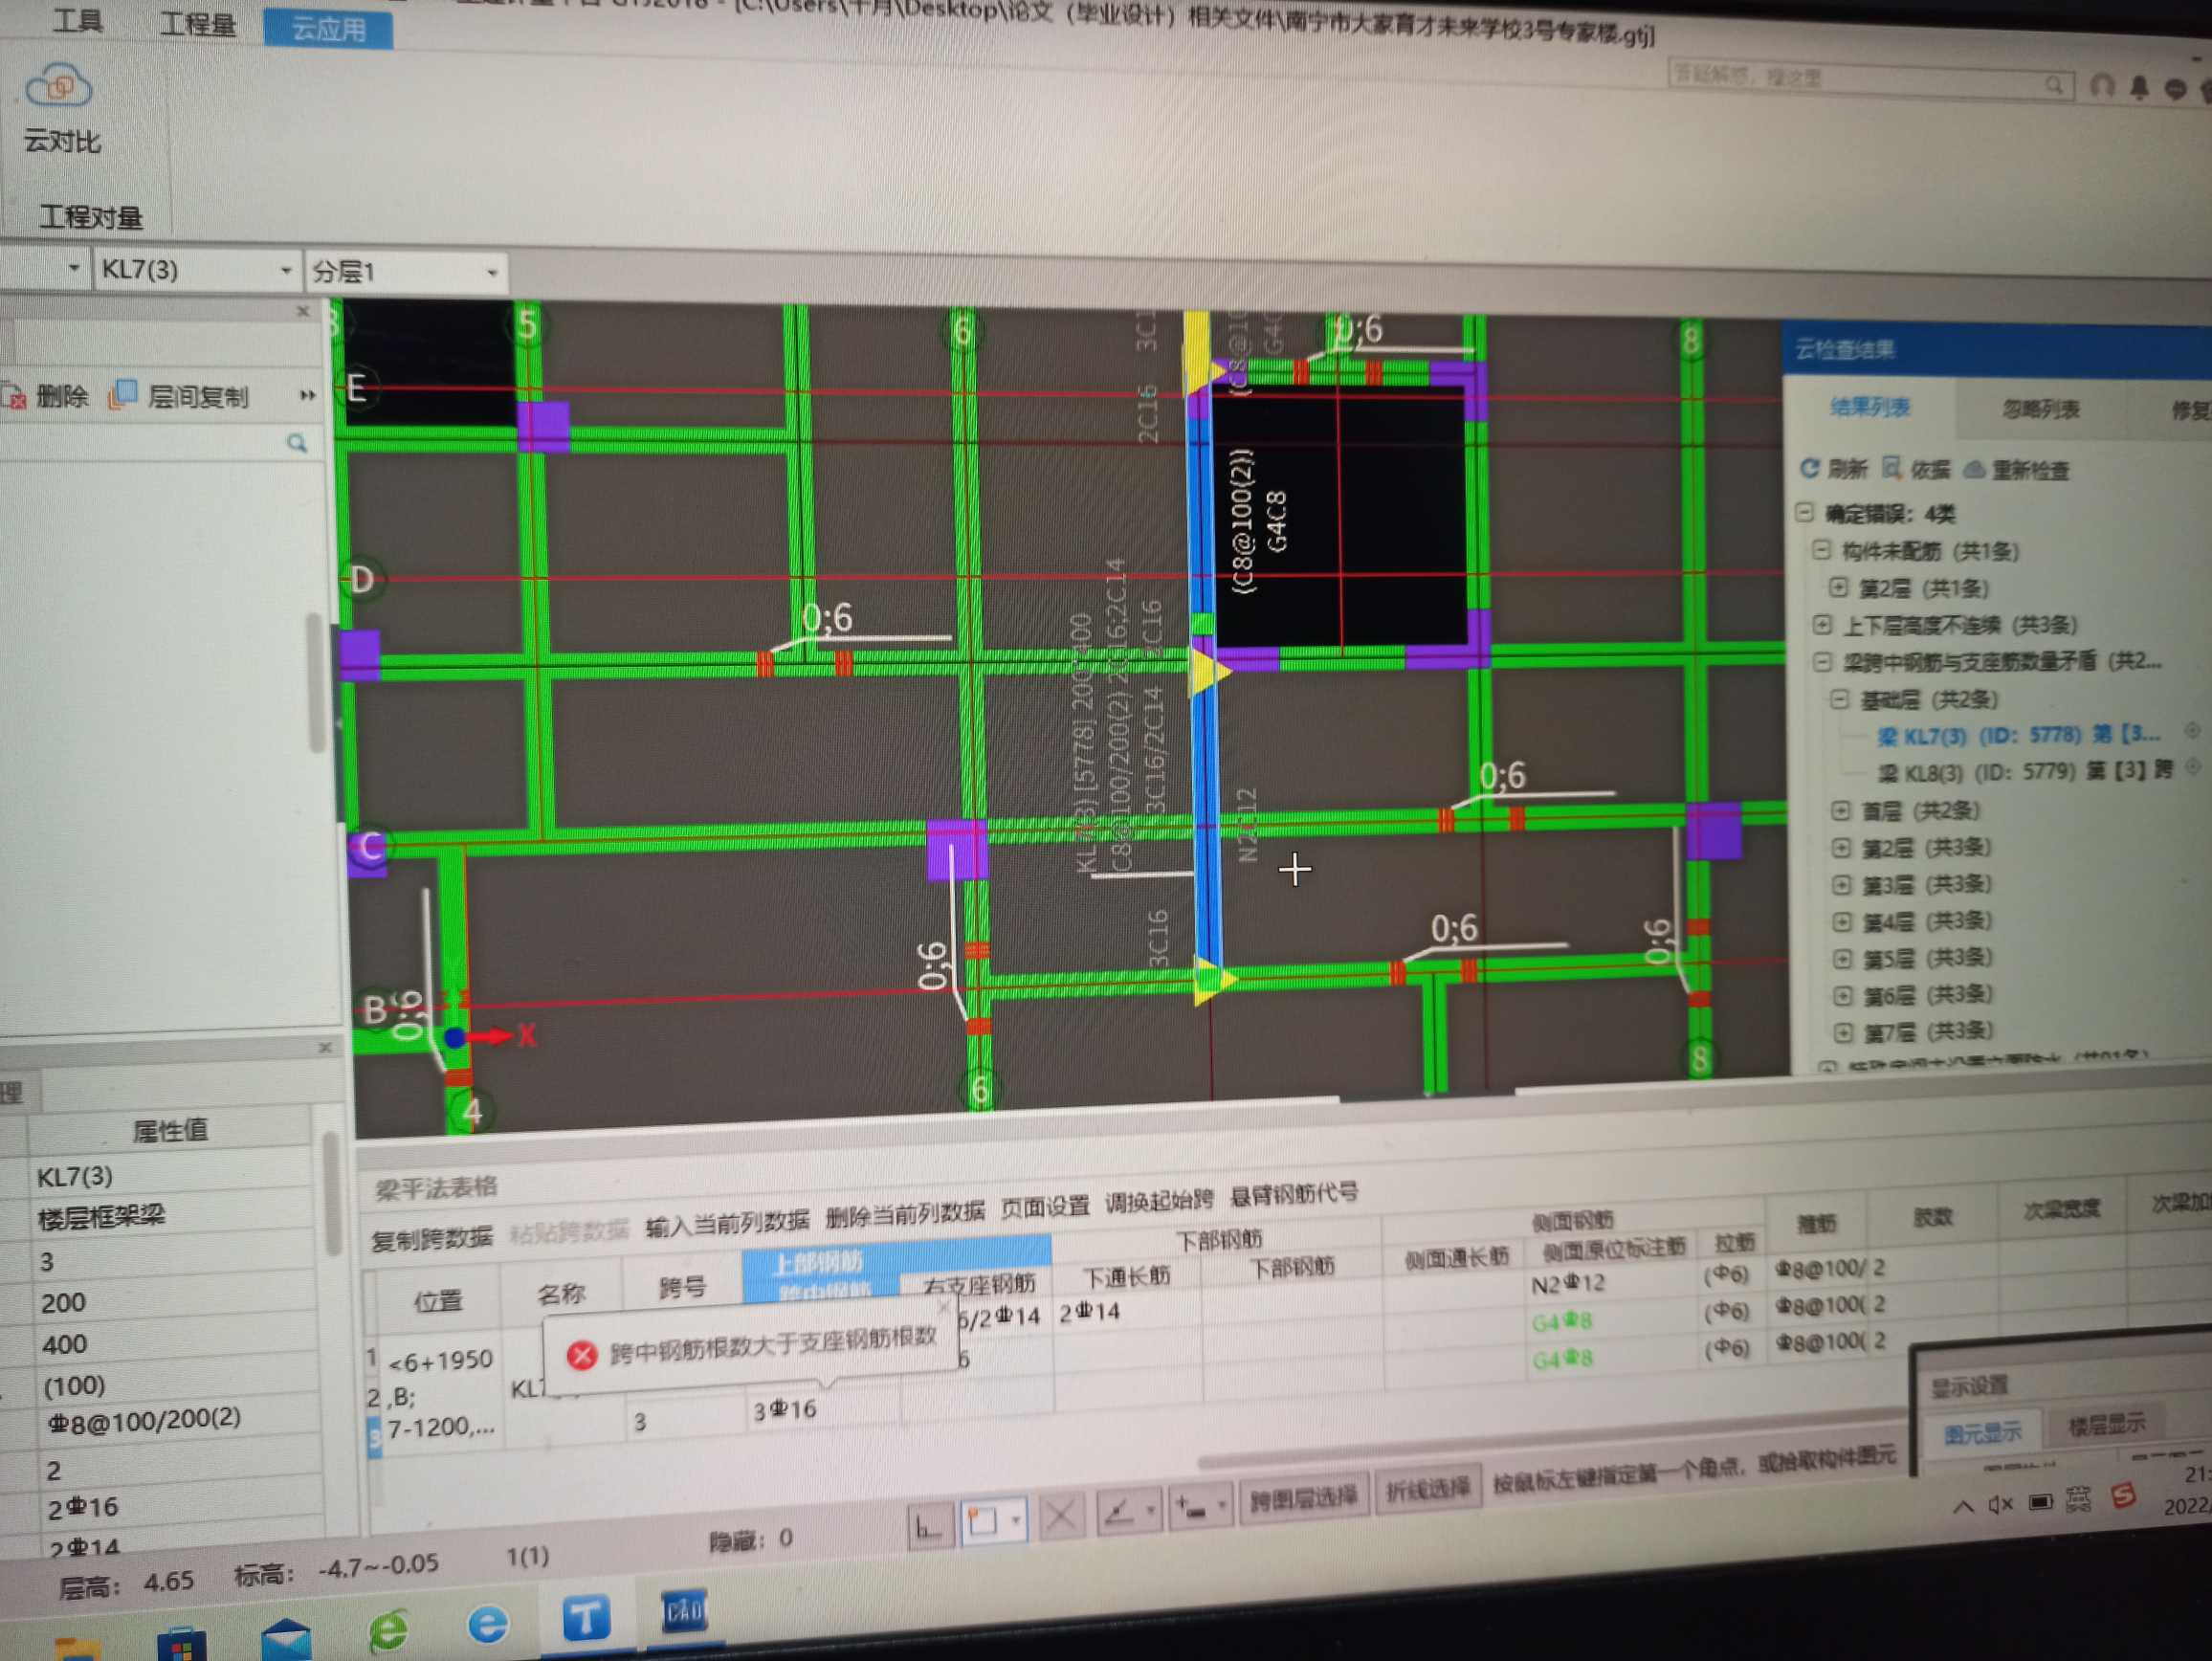Expand the 第3层 (共3条) node
The image size is (2212, 1661).
1841,884
